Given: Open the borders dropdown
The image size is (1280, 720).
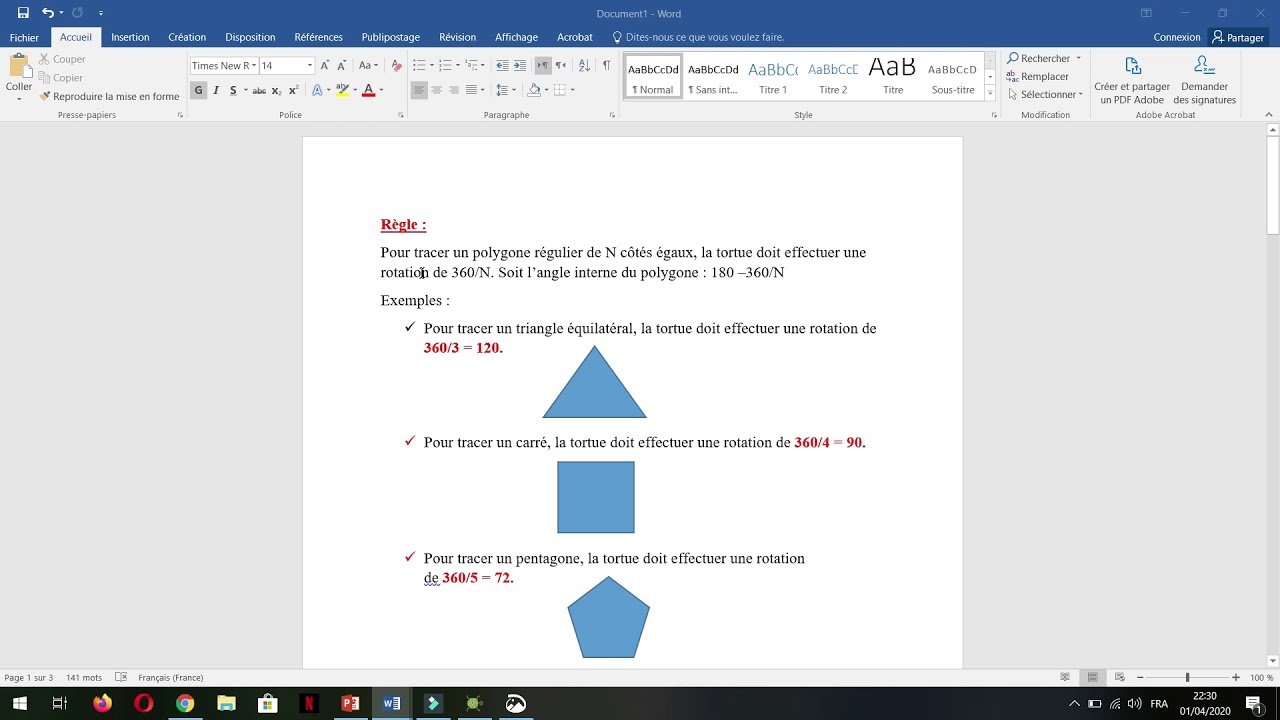Looking at the screenshot, I should coord(572,90).
